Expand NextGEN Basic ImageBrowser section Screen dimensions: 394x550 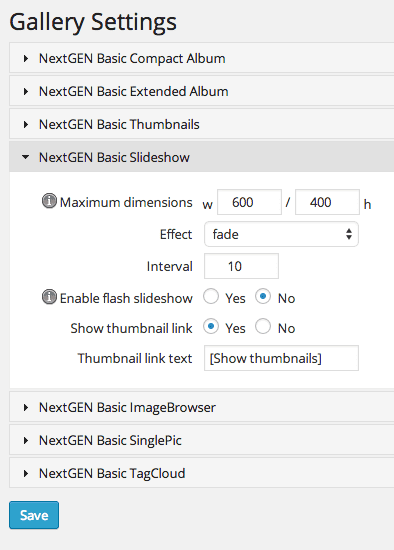(x=202, y=407)
